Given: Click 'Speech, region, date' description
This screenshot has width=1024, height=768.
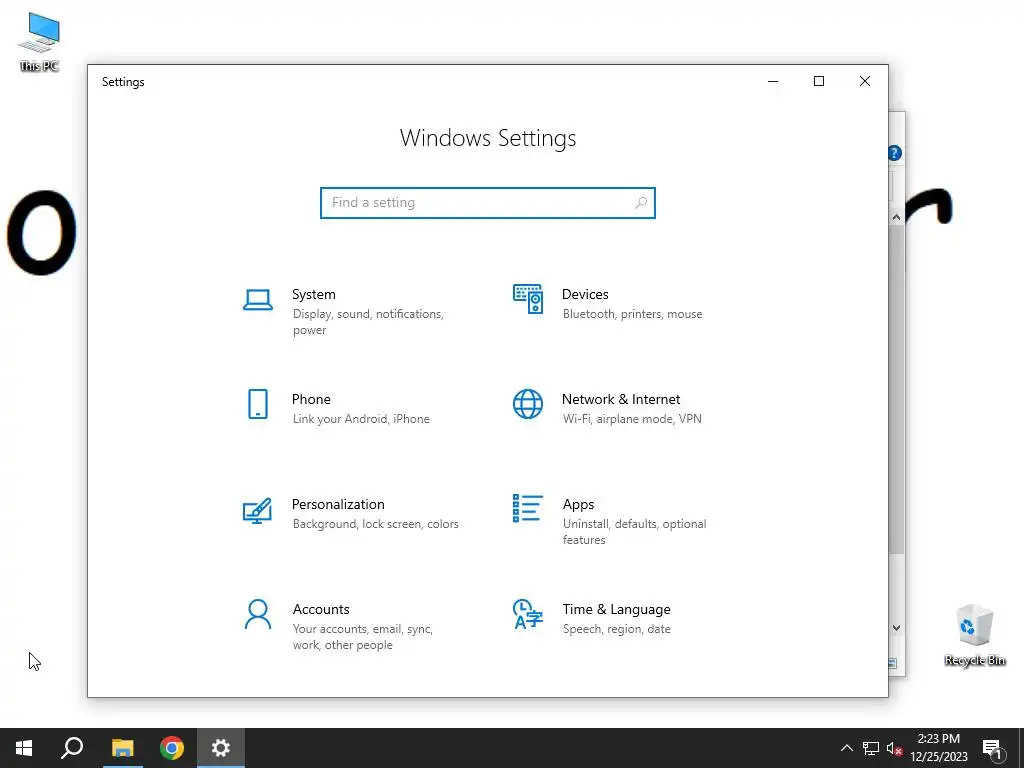Looking at the screenshot, I should point(616,629).
